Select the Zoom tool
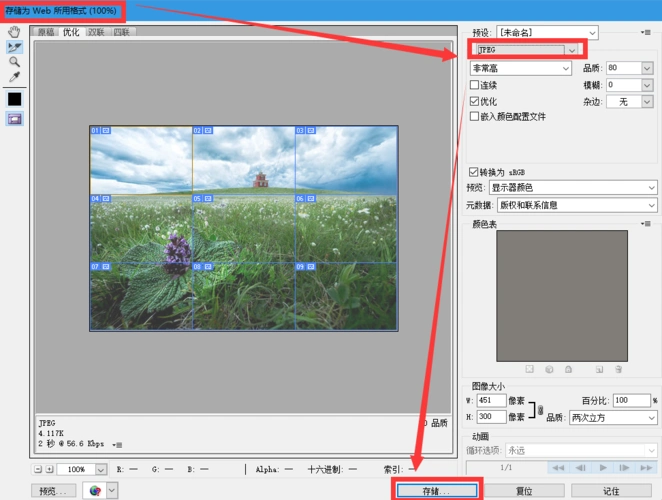This screenshot has height=500, width=662. (15, 62)
